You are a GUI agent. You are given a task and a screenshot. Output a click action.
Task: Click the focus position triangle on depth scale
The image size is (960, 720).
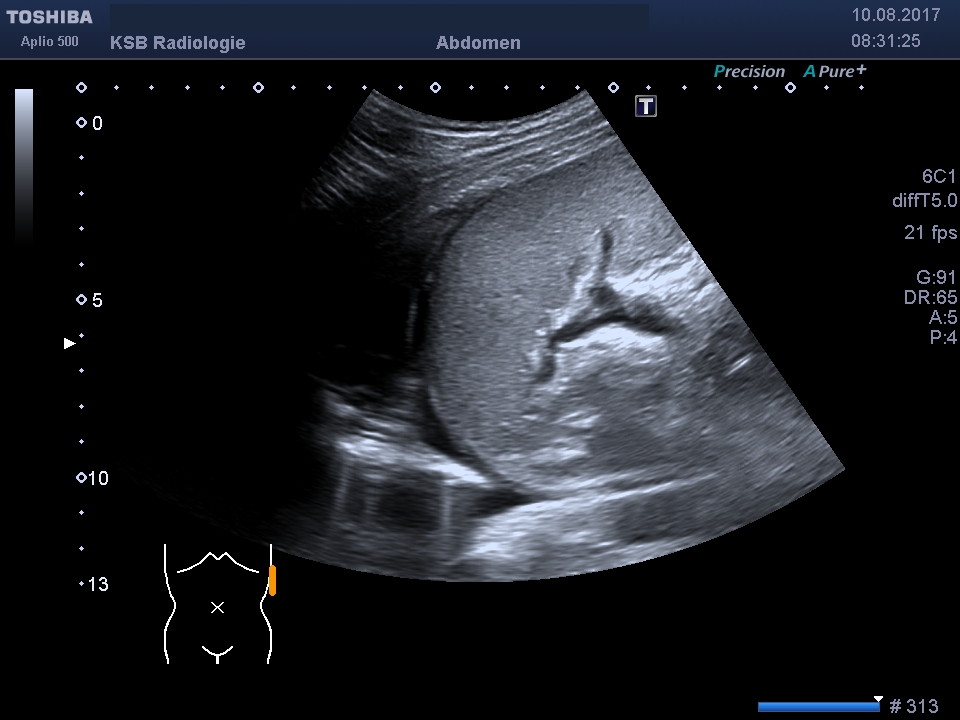(70, 343)
